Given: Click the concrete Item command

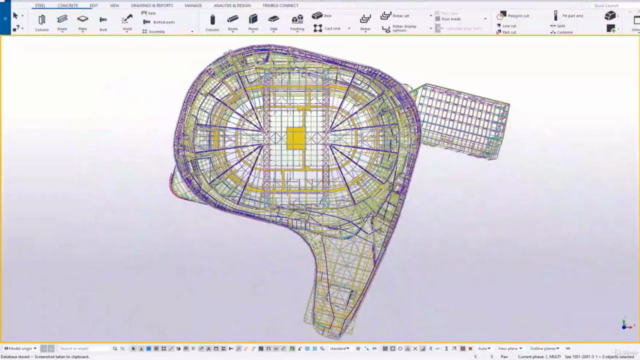Looking at the screenshot, I should click(322, 16).
